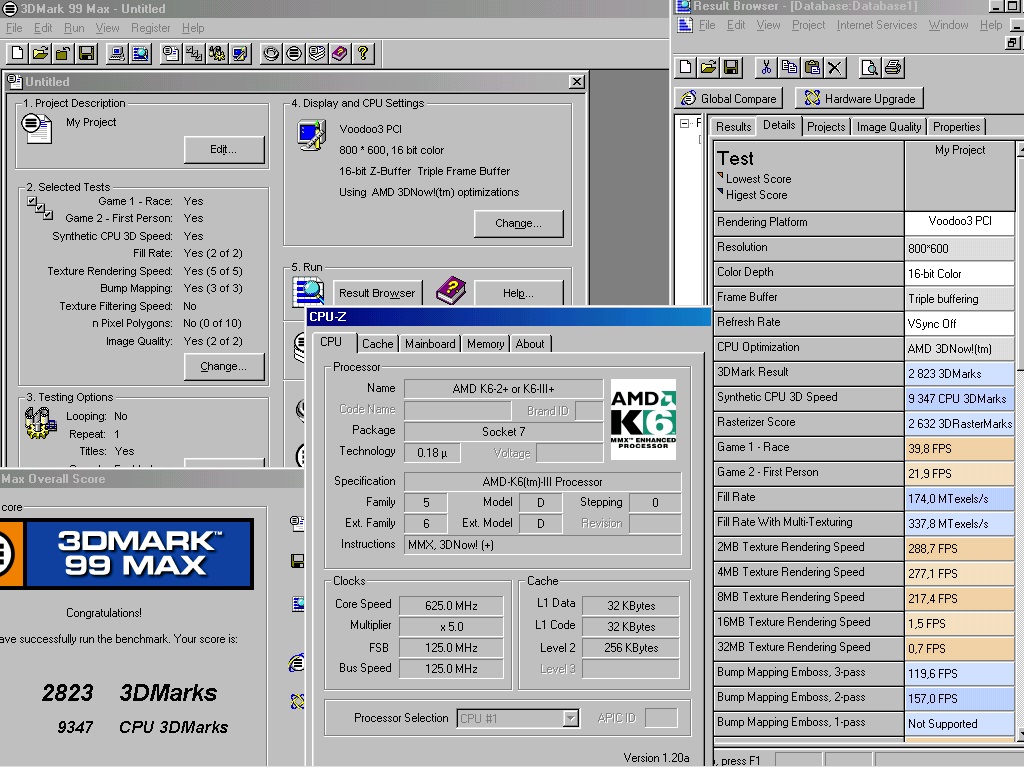Click the Save floppy icon in 3DMark toolbar

point(86,54)
